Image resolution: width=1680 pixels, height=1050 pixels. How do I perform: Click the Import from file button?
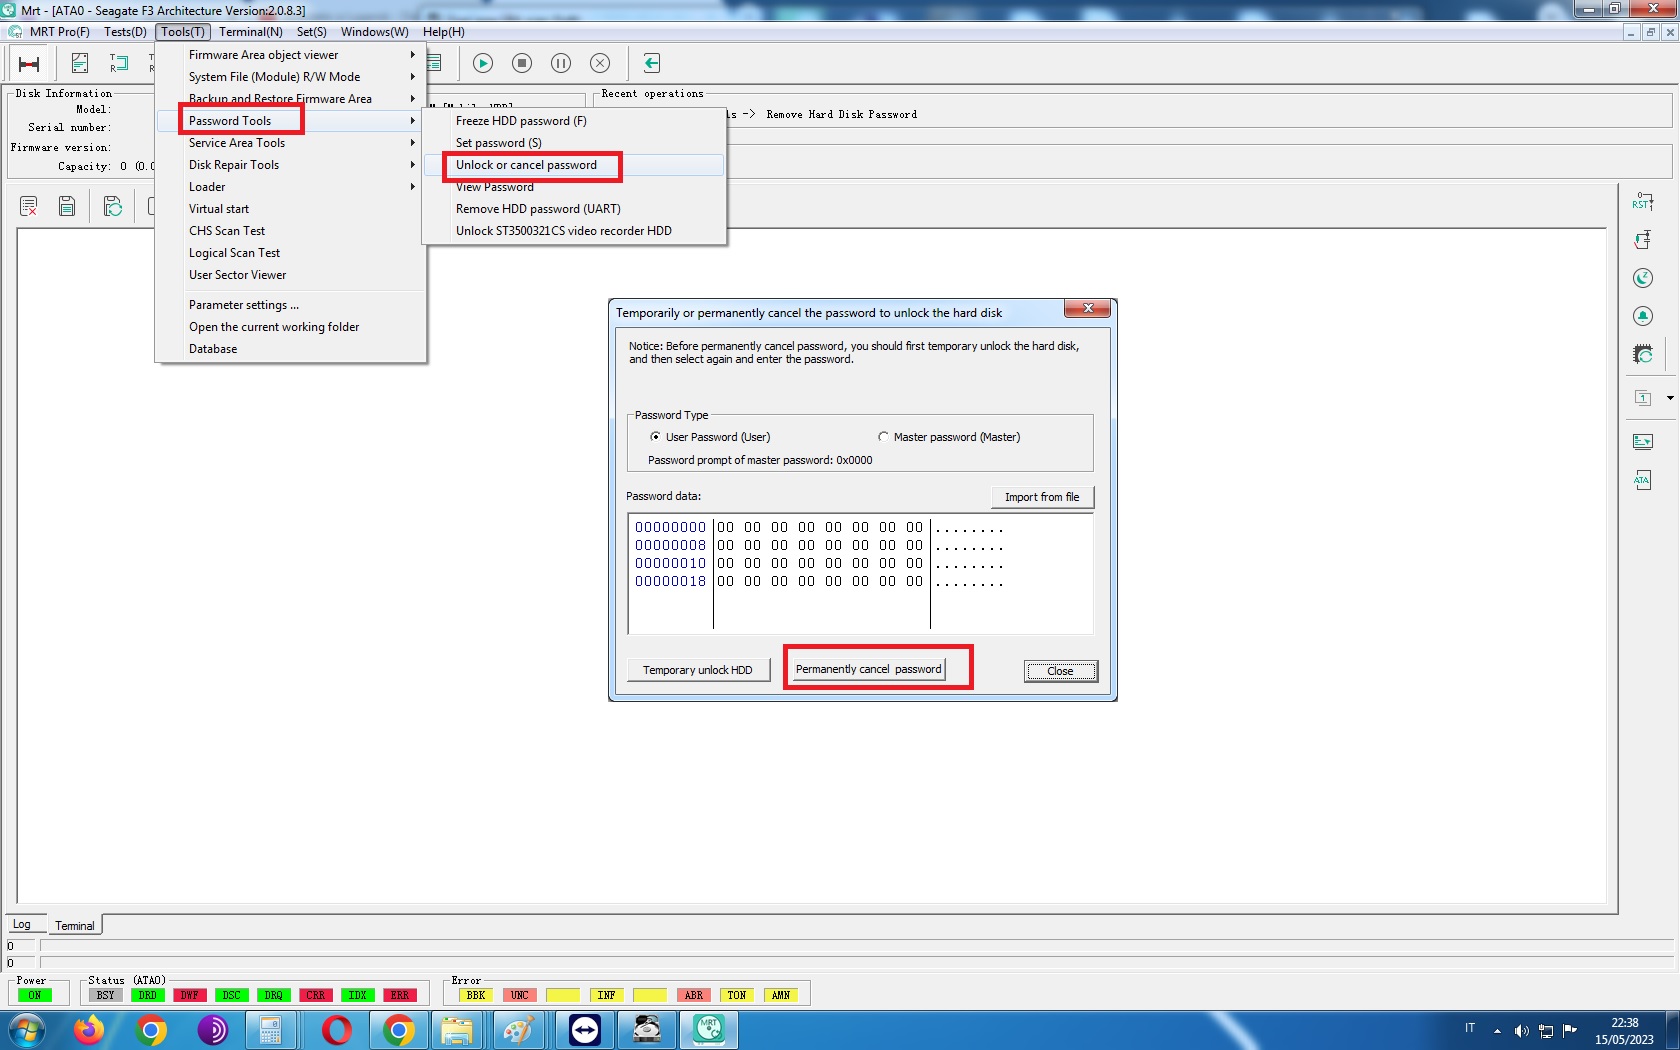[x=1042, y=497]
